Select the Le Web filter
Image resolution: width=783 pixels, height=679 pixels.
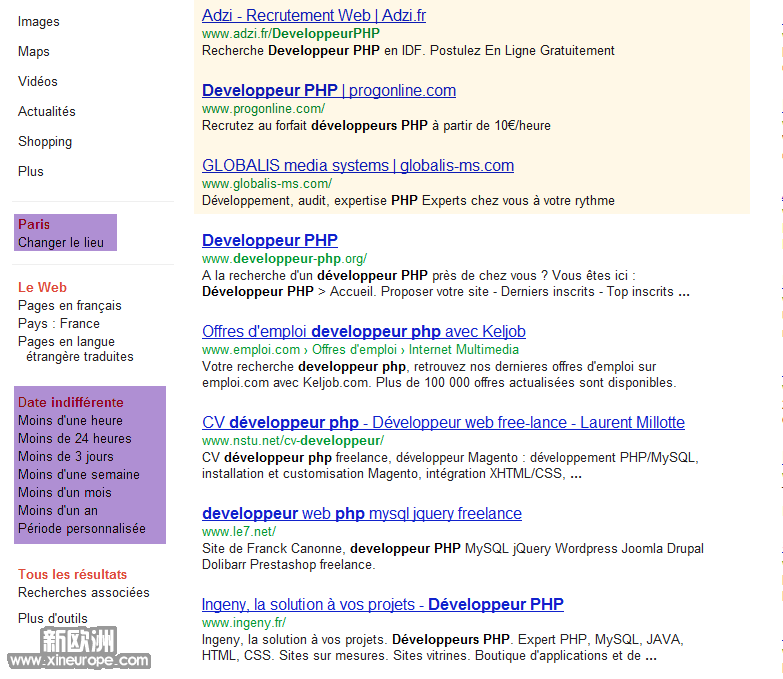[x=42, y=288]
